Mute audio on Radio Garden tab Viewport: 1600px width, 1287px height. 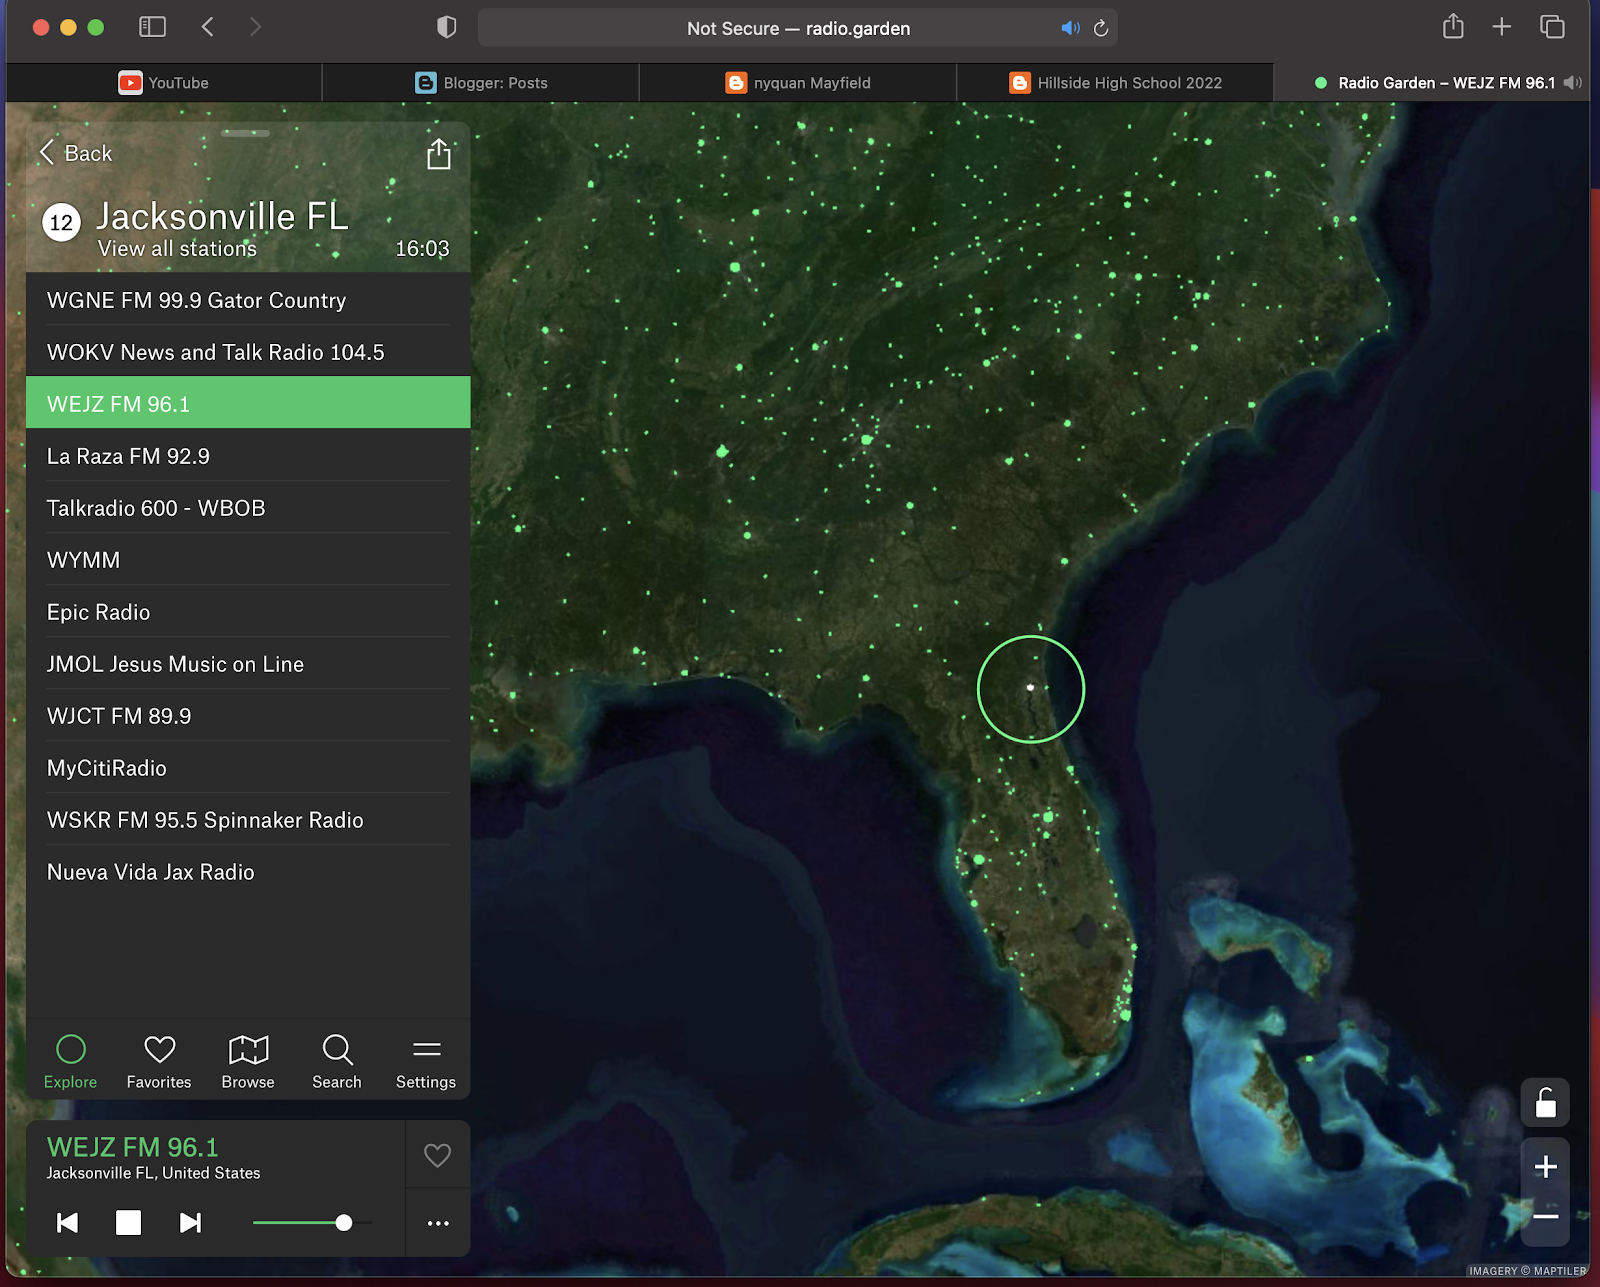(x=1573, y=83)
